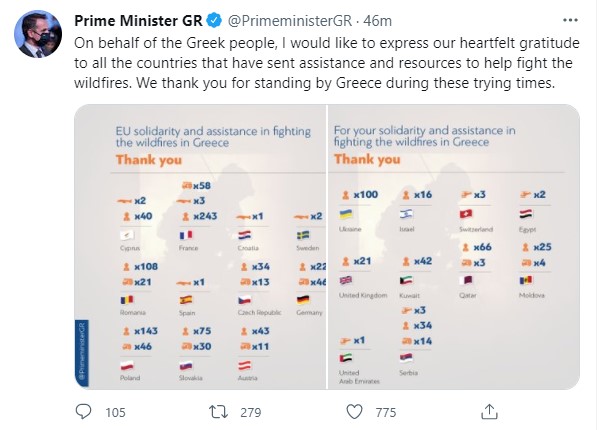Click the Romania flag icon

point(126,300)
